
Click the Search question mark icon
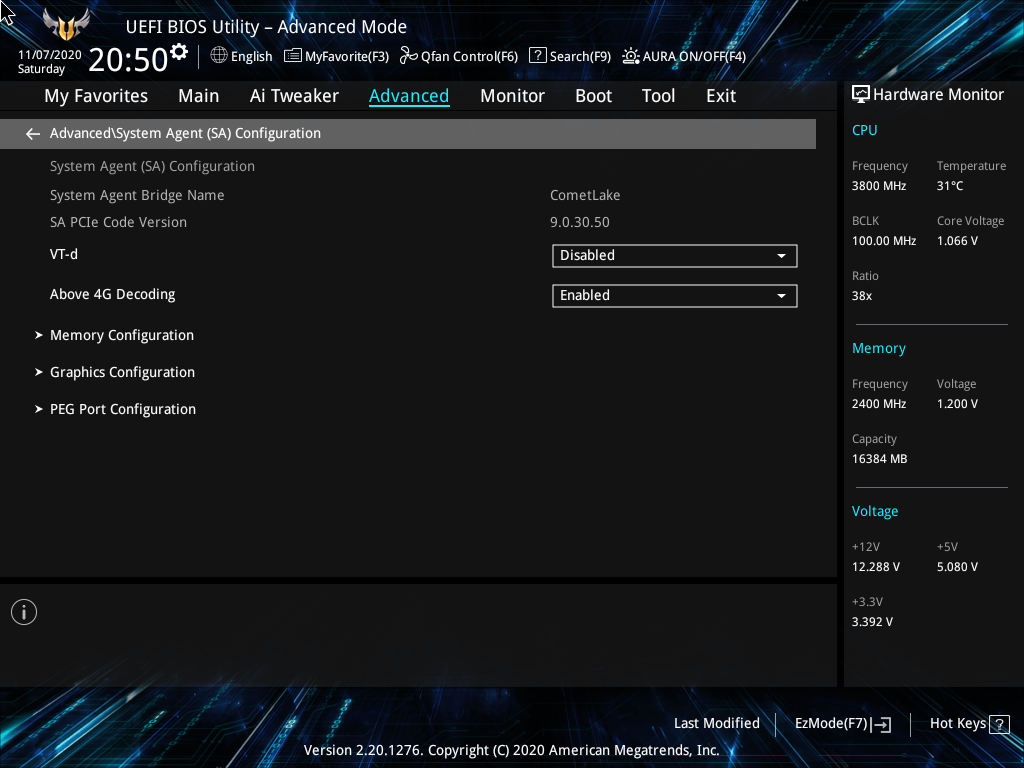(x=537, y=56)
